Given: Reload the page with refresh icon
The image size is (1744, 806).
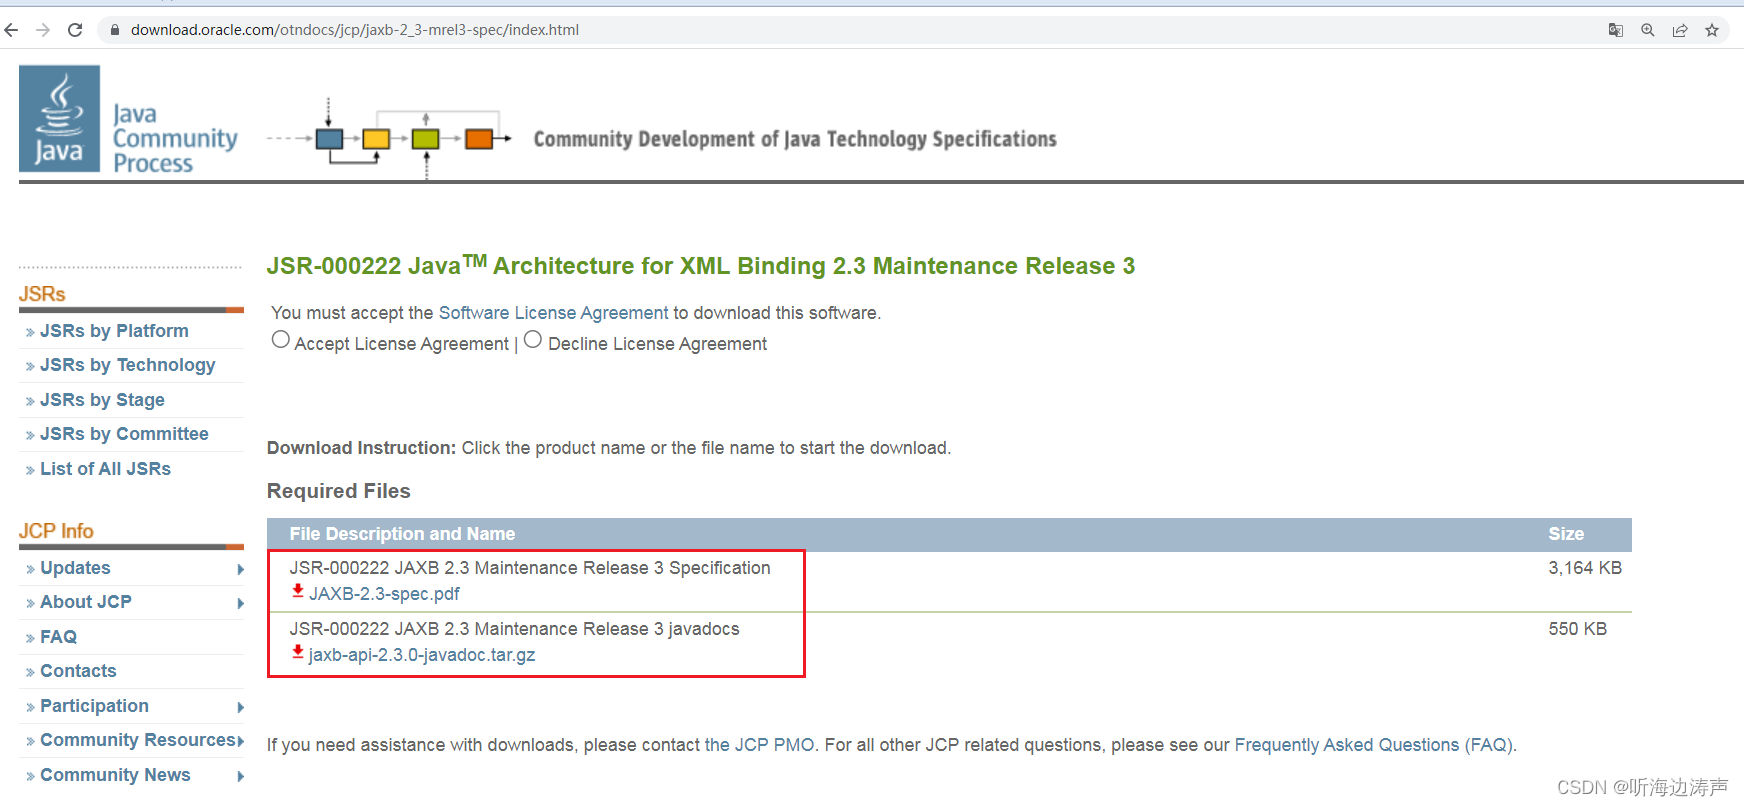Looking at the screenshot, I should (x=75, y=30).
